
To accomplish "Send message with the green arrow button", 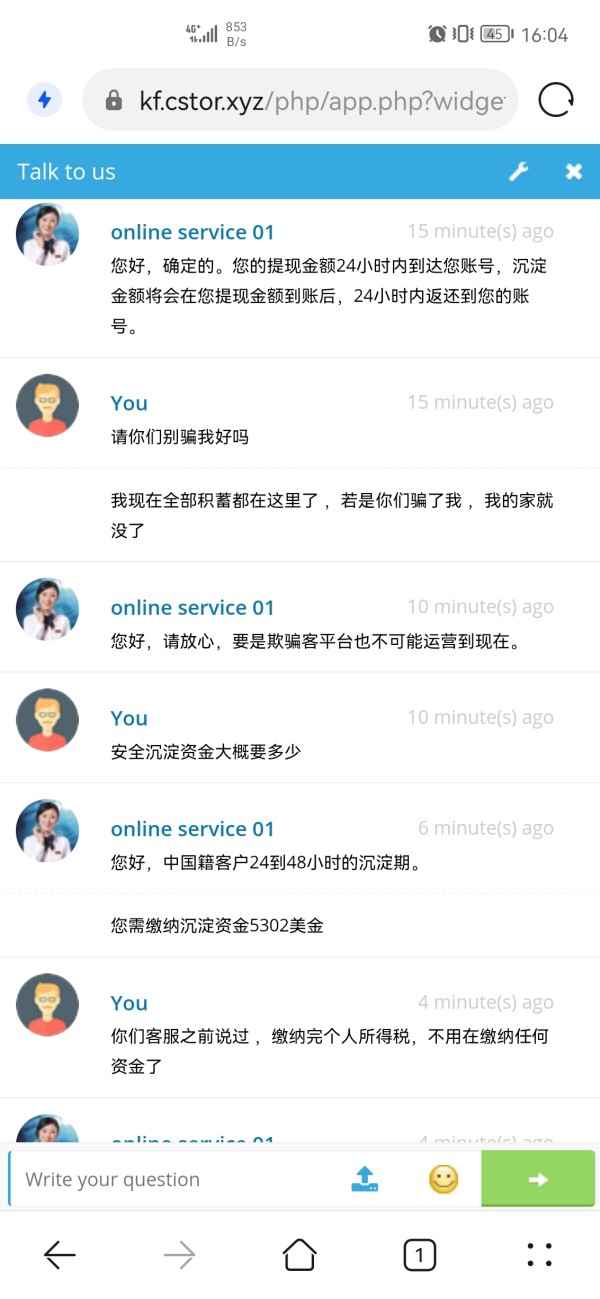I will tap(538, 1179).
